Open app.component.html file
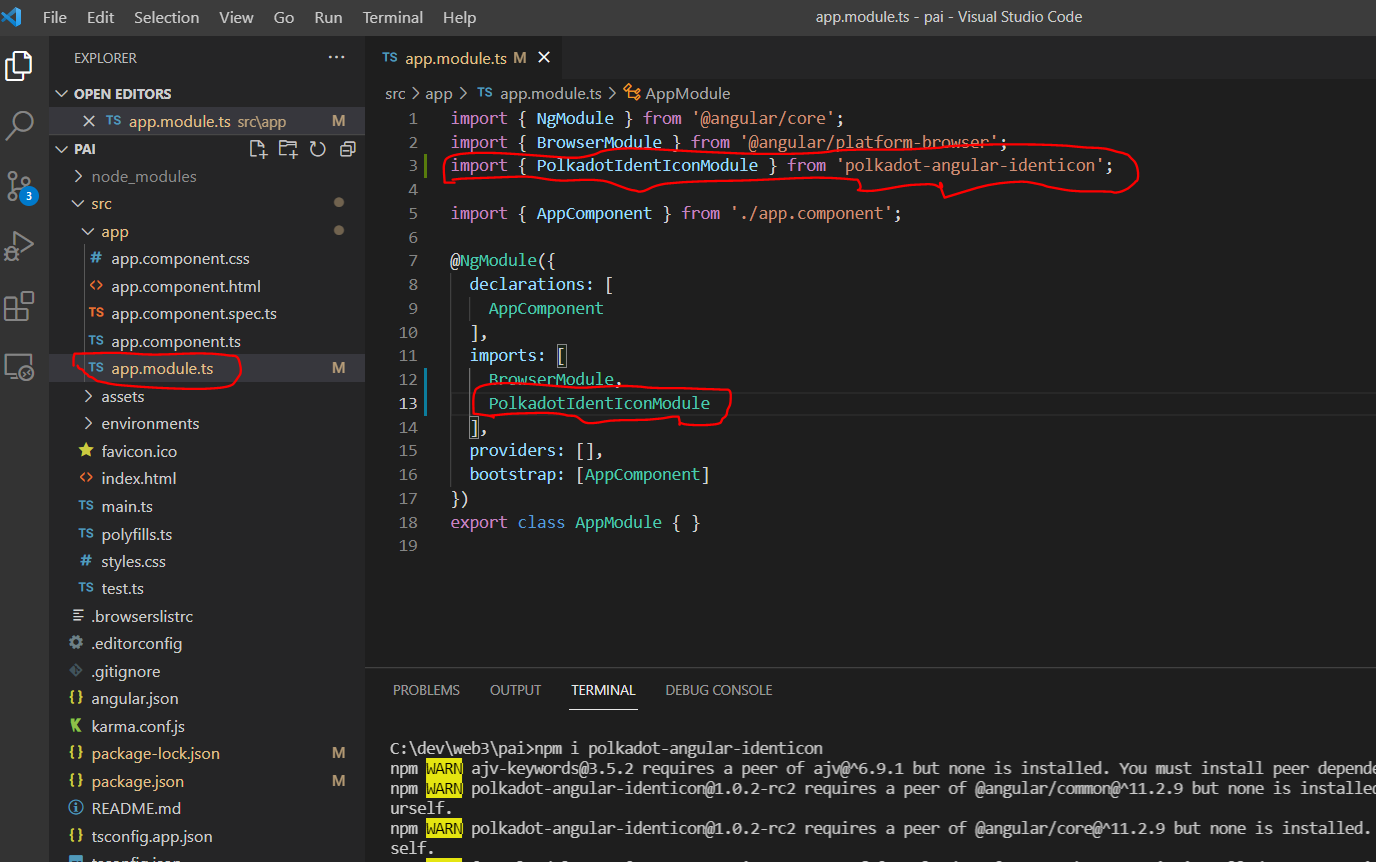Viewport: 1376px width, 862px height. coord(186,286)
